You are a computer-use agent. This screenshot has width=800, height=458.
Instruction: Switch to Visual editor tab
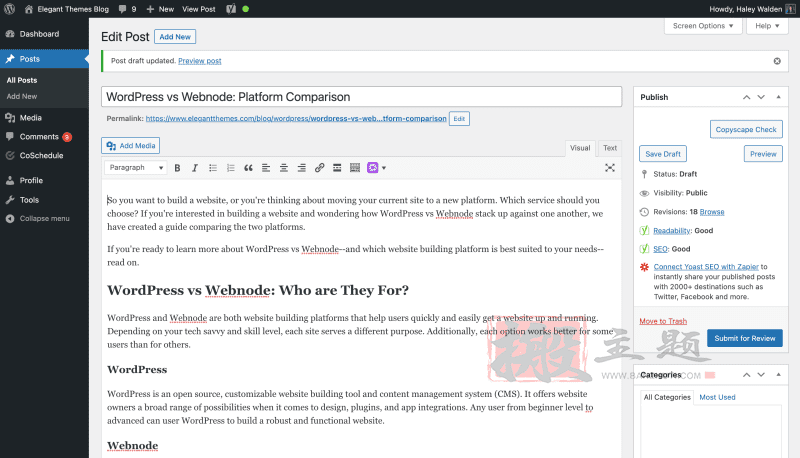click(x=580, y=148)
